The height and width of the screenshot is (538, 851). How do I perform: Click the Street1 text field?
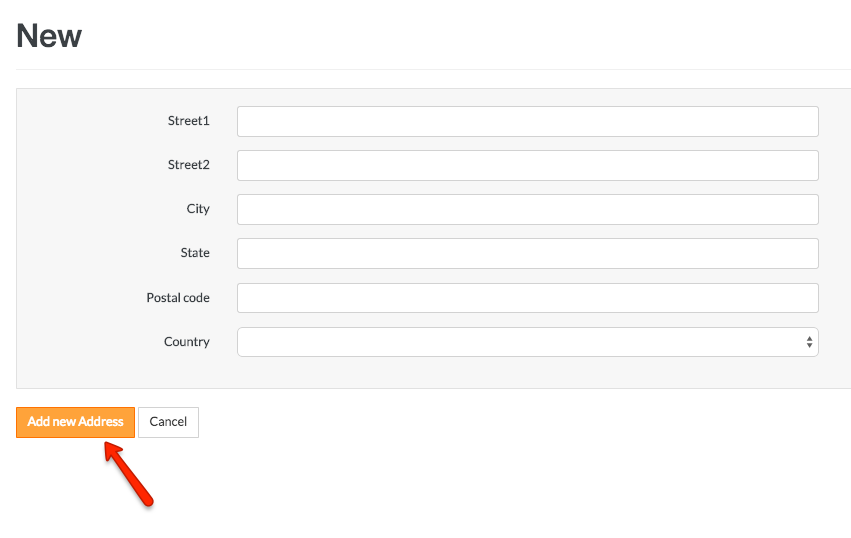[527, 121]
